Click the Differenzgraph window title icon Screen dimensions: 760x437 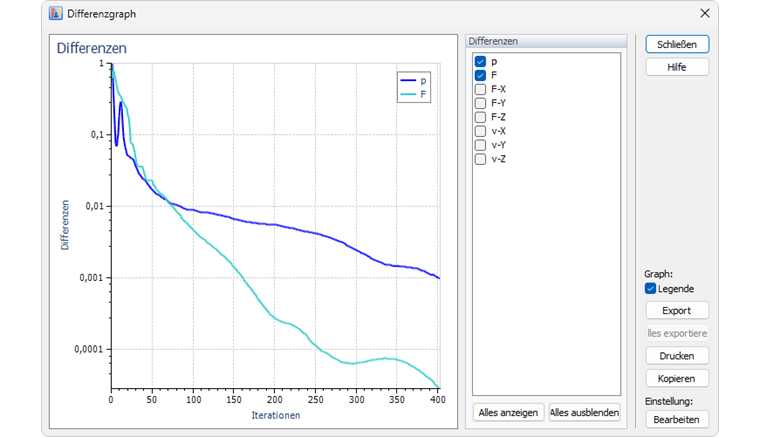pos(56,14)
